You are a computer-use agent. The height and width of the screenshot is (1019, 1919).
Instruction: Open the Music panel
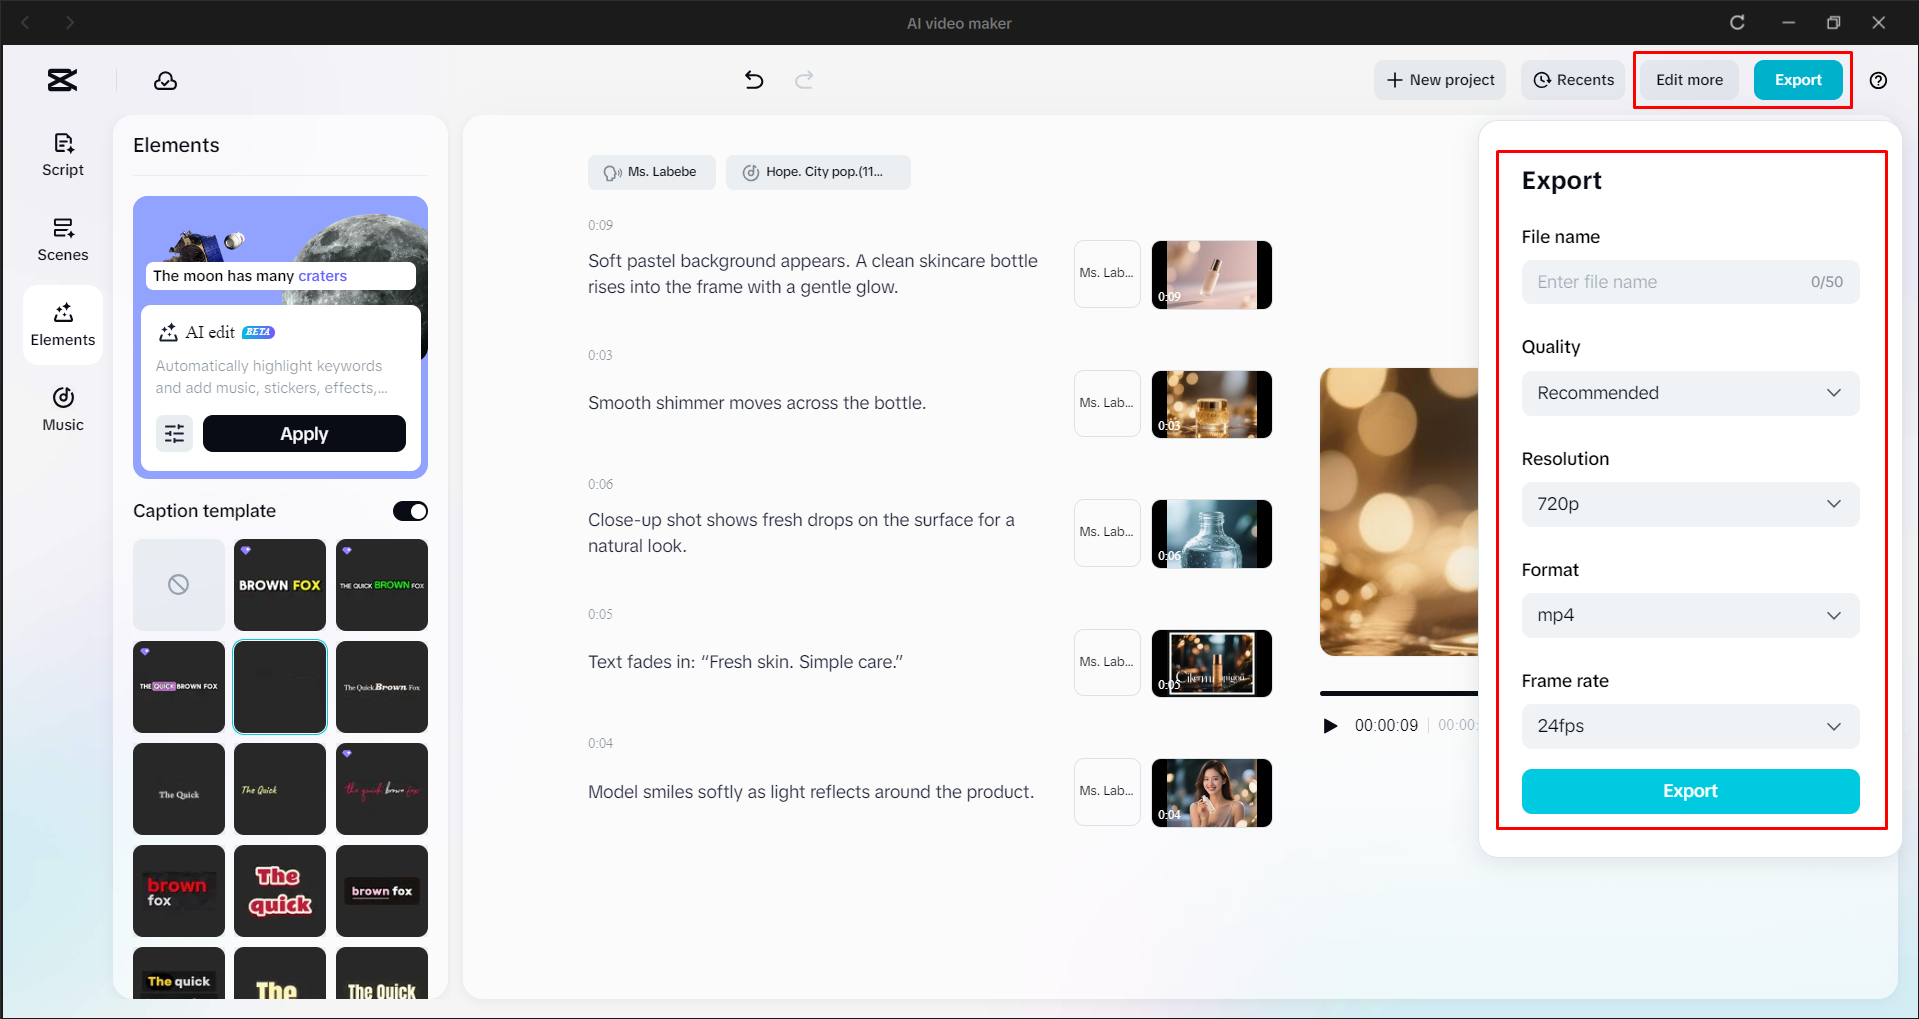(62, 407)
